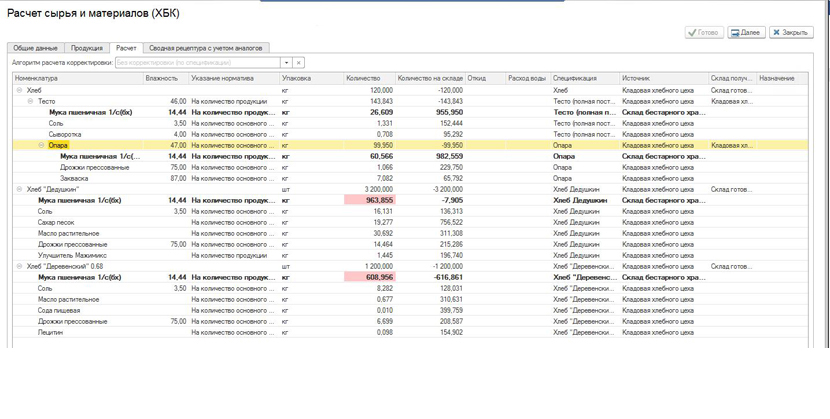The image size is (830, 419).
Task: Open the correction algorithm dropdown arrow
Action: (286, 62)
